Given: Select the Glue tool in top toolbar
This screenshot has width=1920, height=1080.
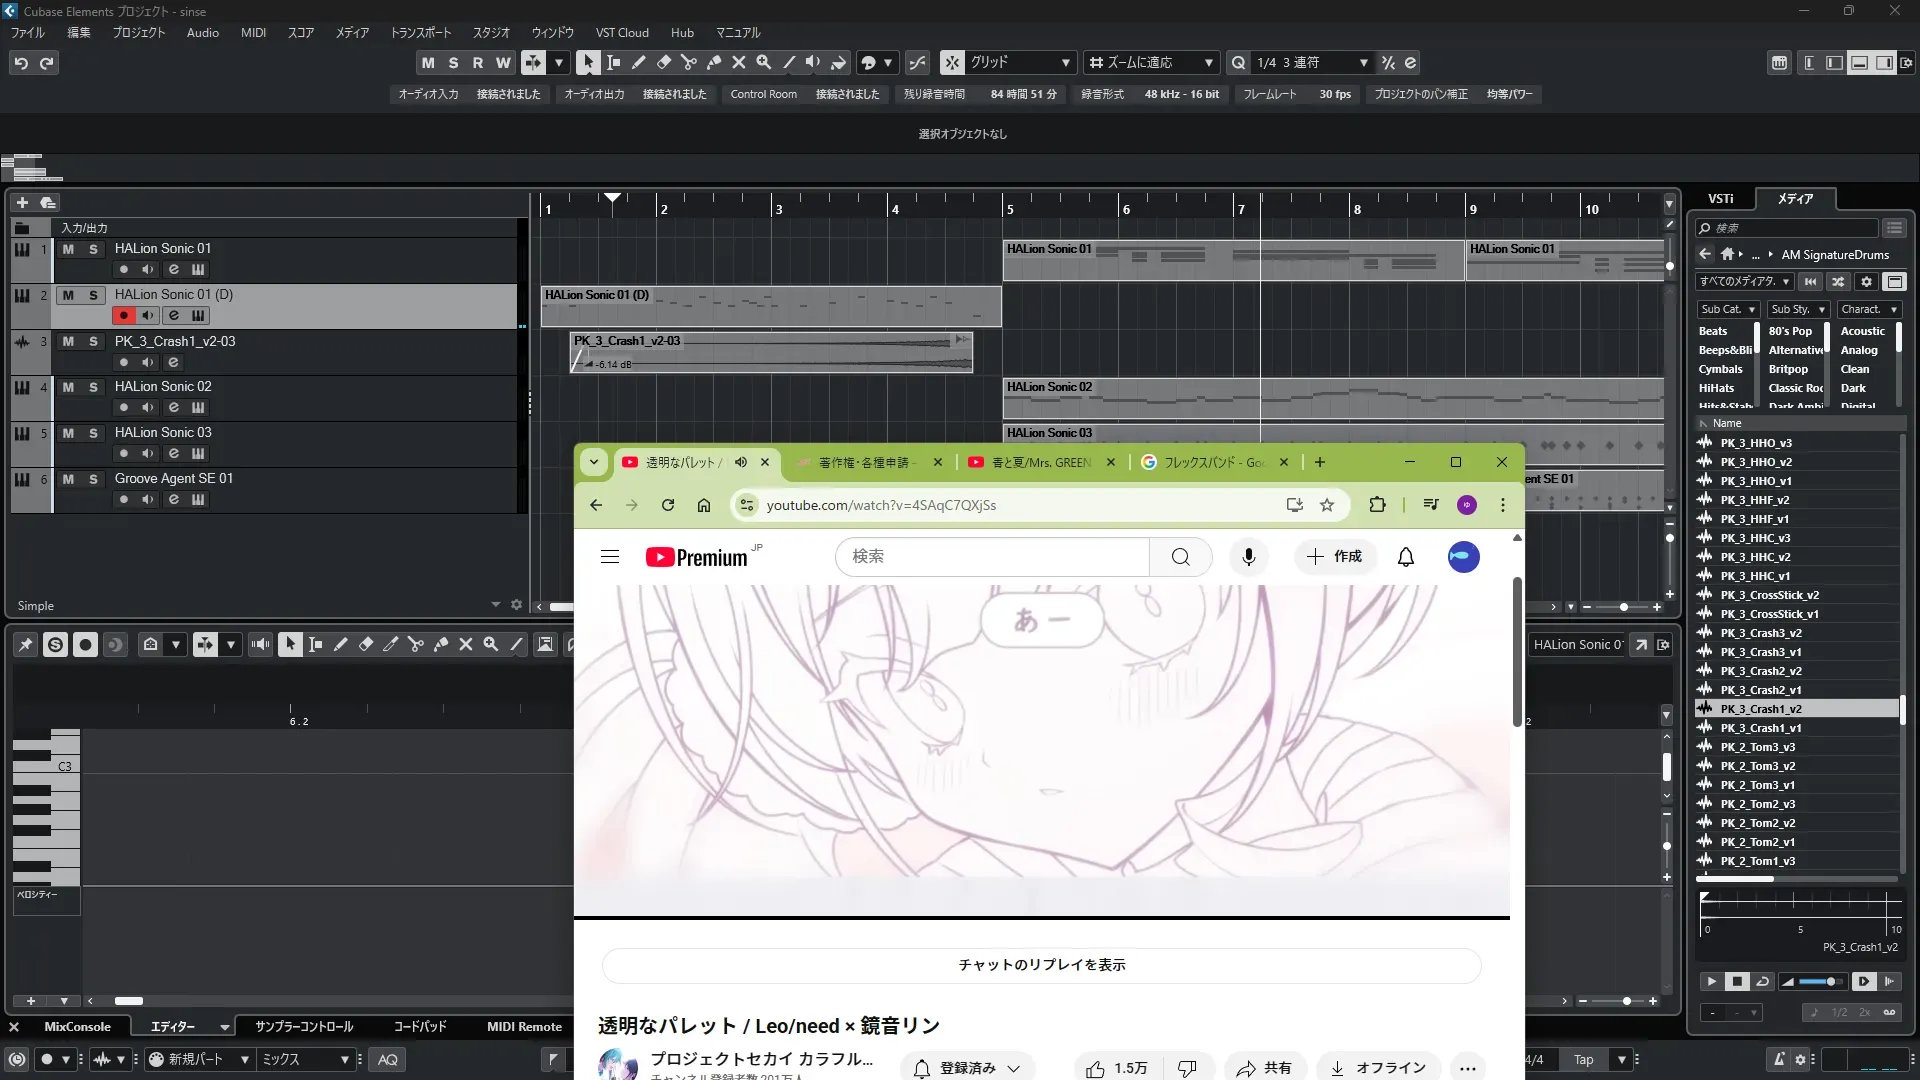Looking at the screenshot, I should coord(714,62).
